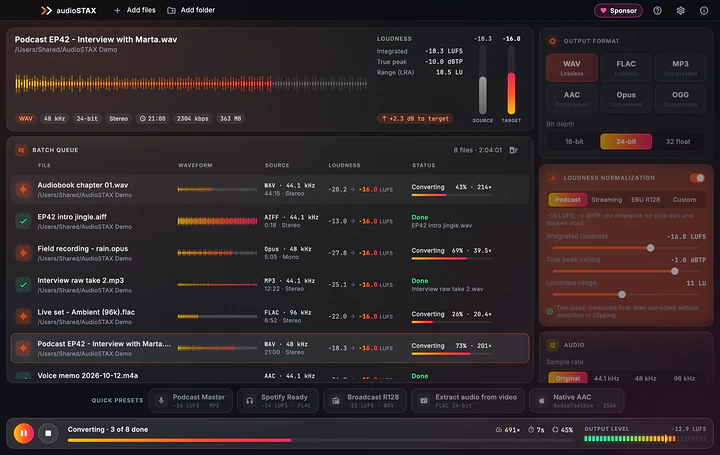This screenshot has width=720, height=455.
Task: Switch to Custom normalization tab
Action: pyautogui.click(x=684, y=199)
